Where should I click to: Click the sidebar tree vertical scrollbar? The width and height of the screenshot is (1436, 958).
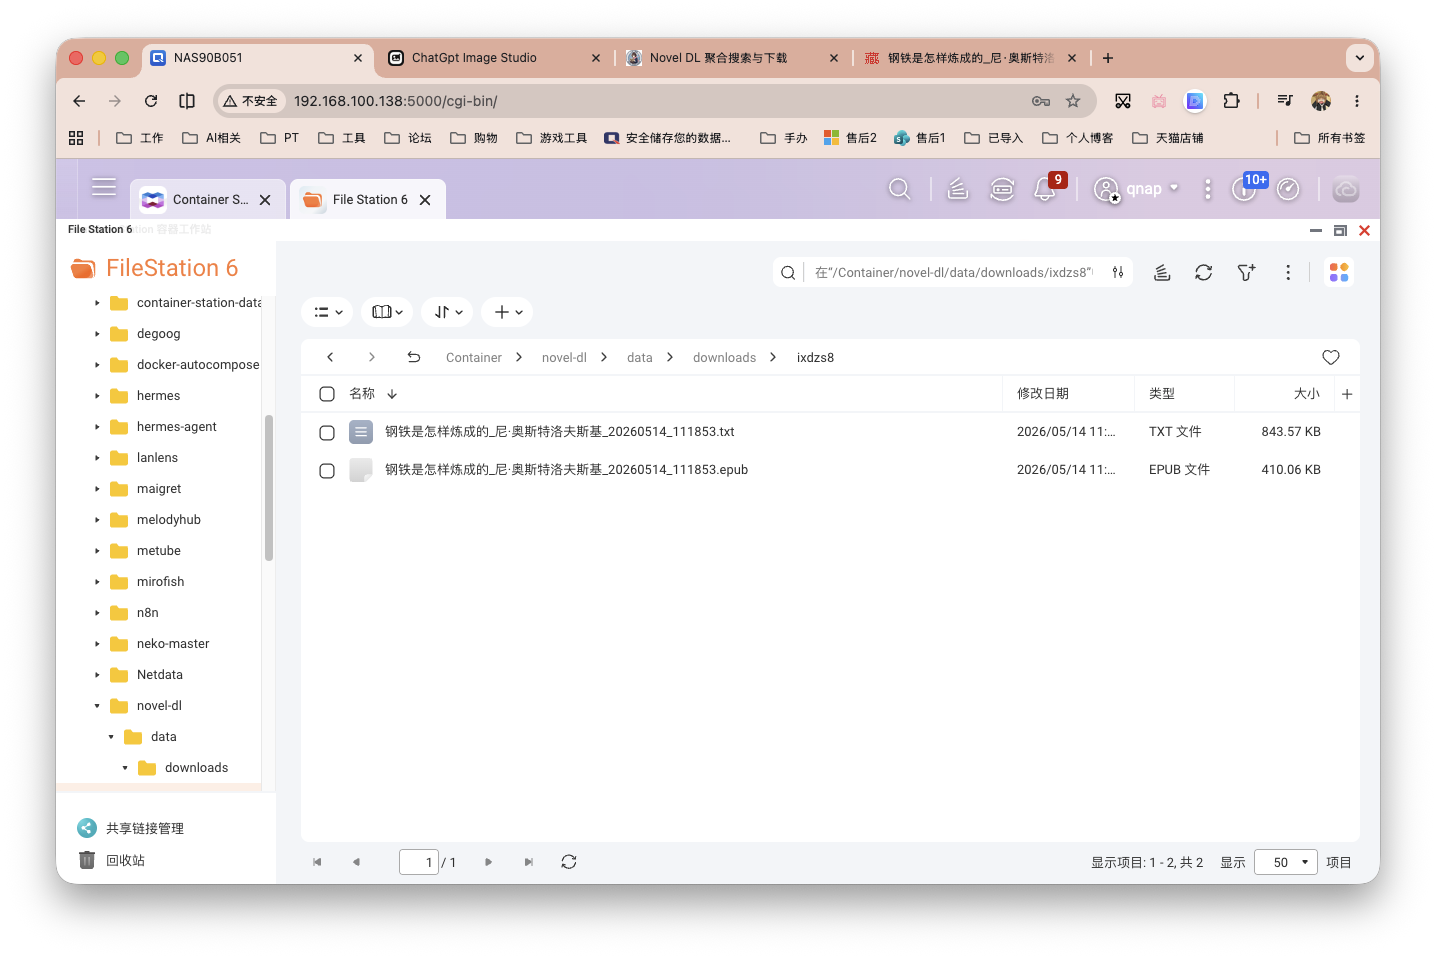tap(268, 488)
